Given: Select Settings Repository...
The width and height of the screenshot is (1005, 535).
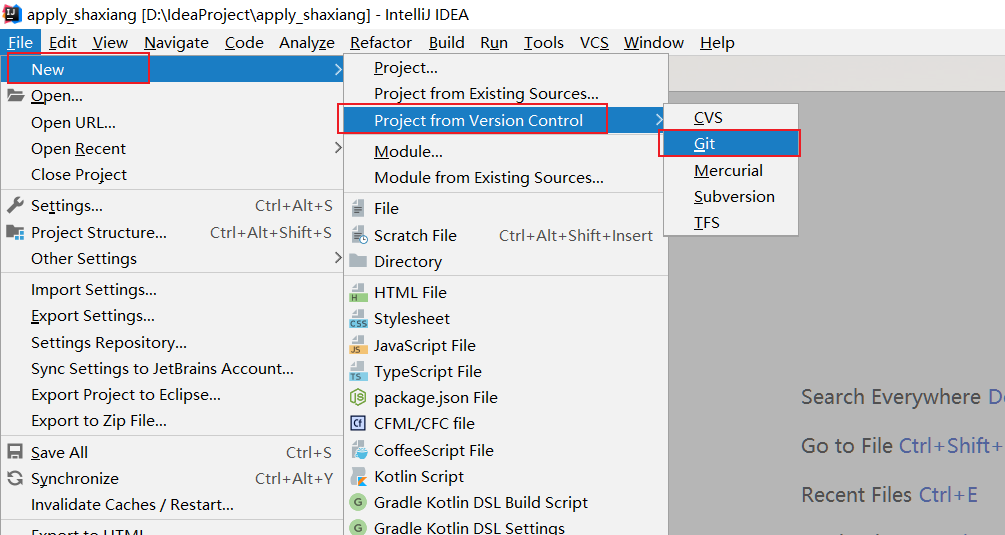Looking at the screenshot, I should 172,343.
